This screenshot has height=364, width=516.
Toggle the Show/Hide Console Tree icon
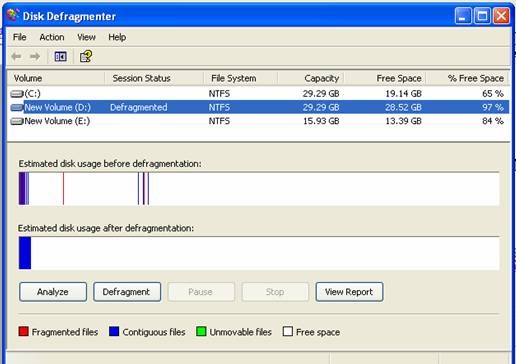[x=60, y=56]
